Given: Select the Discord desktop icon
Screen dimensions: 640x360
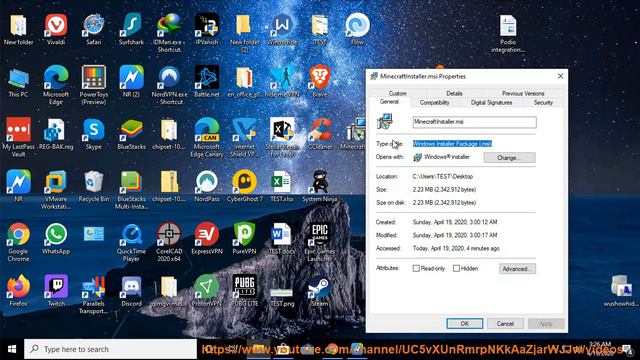Looking at the screenshot, I should coord(131,291).
